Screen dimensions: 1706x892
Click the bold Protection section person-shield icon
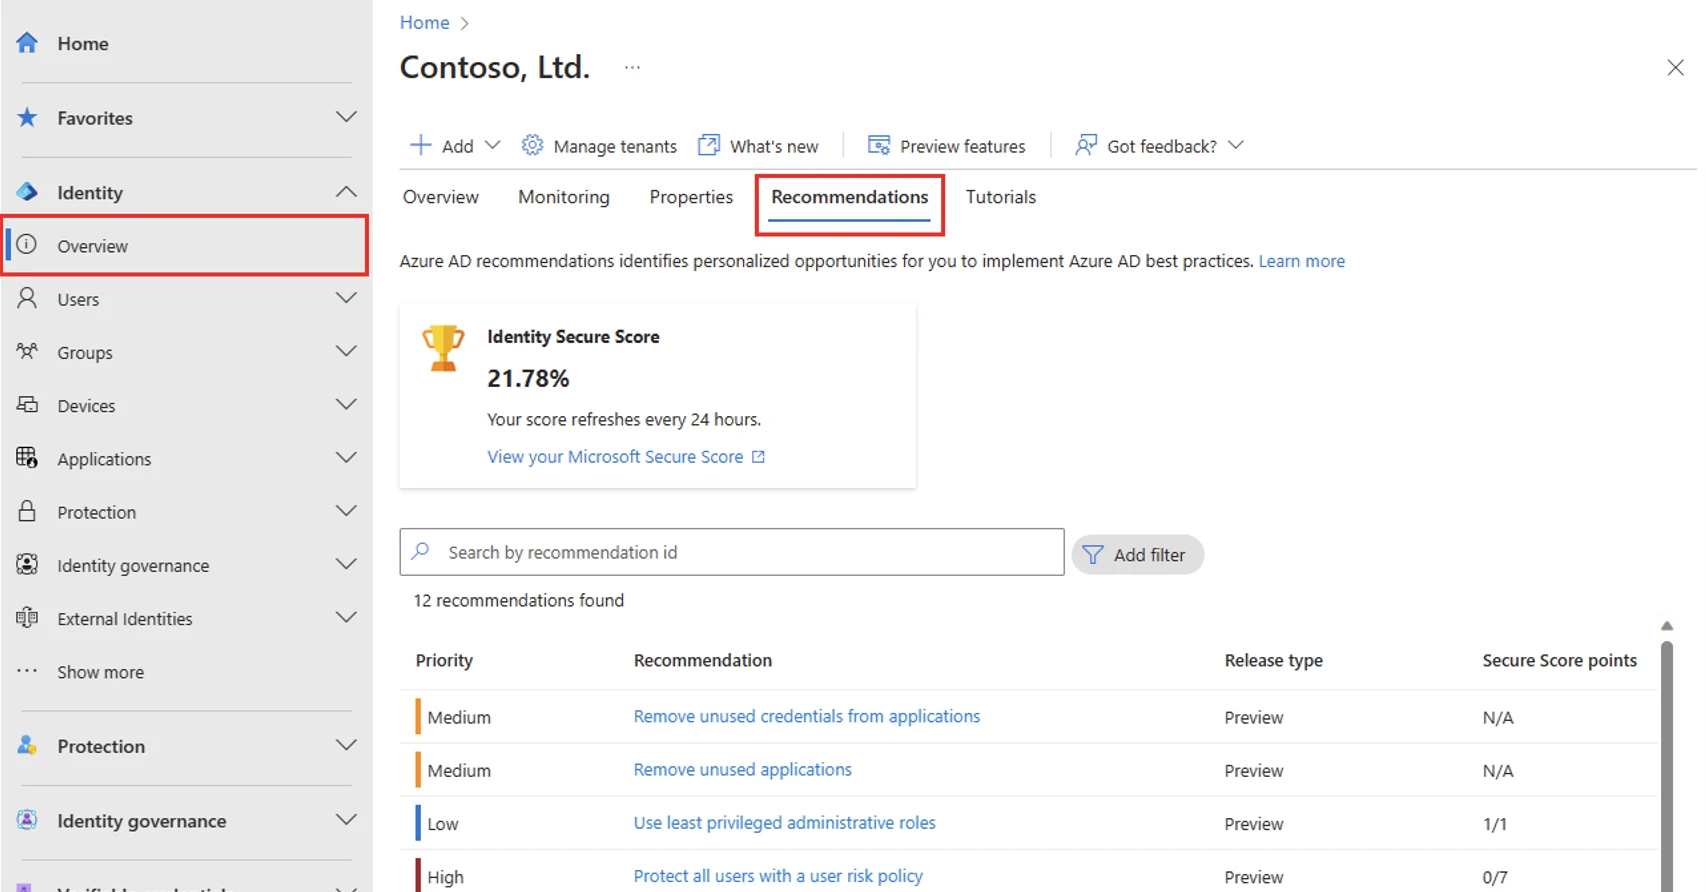[x=27, y=745]
